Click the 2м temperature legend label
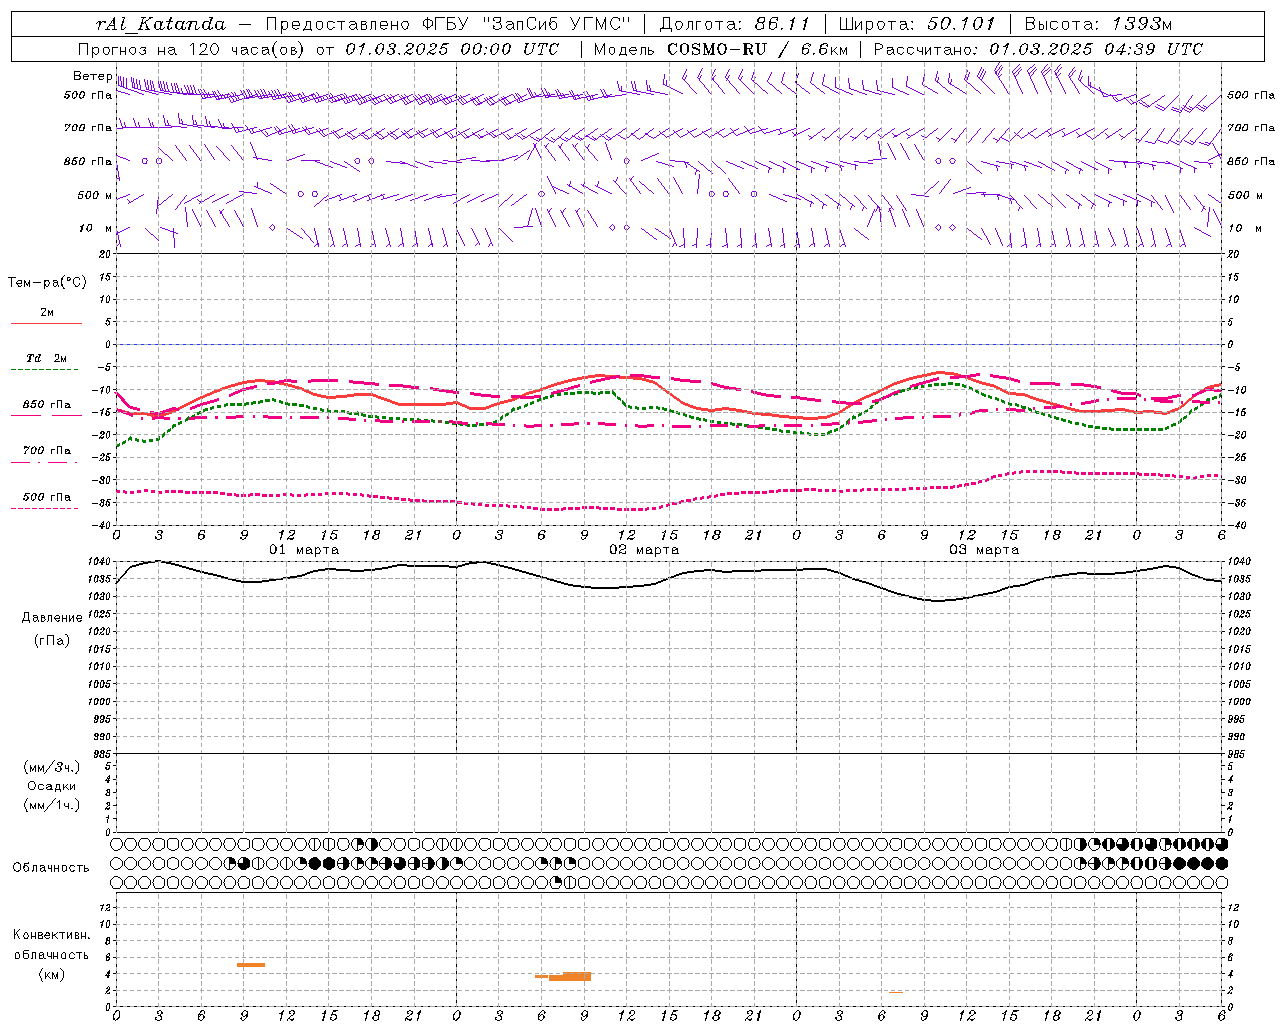 [47, 313]
